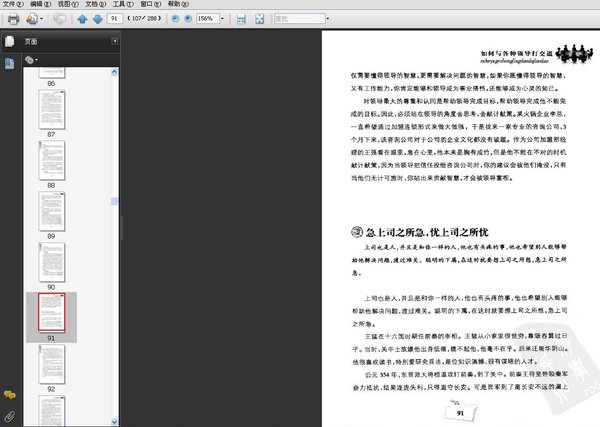This screenshot has width=600, height=427.
Task: Select page 91 thumbnail
Action: point(52,313)
